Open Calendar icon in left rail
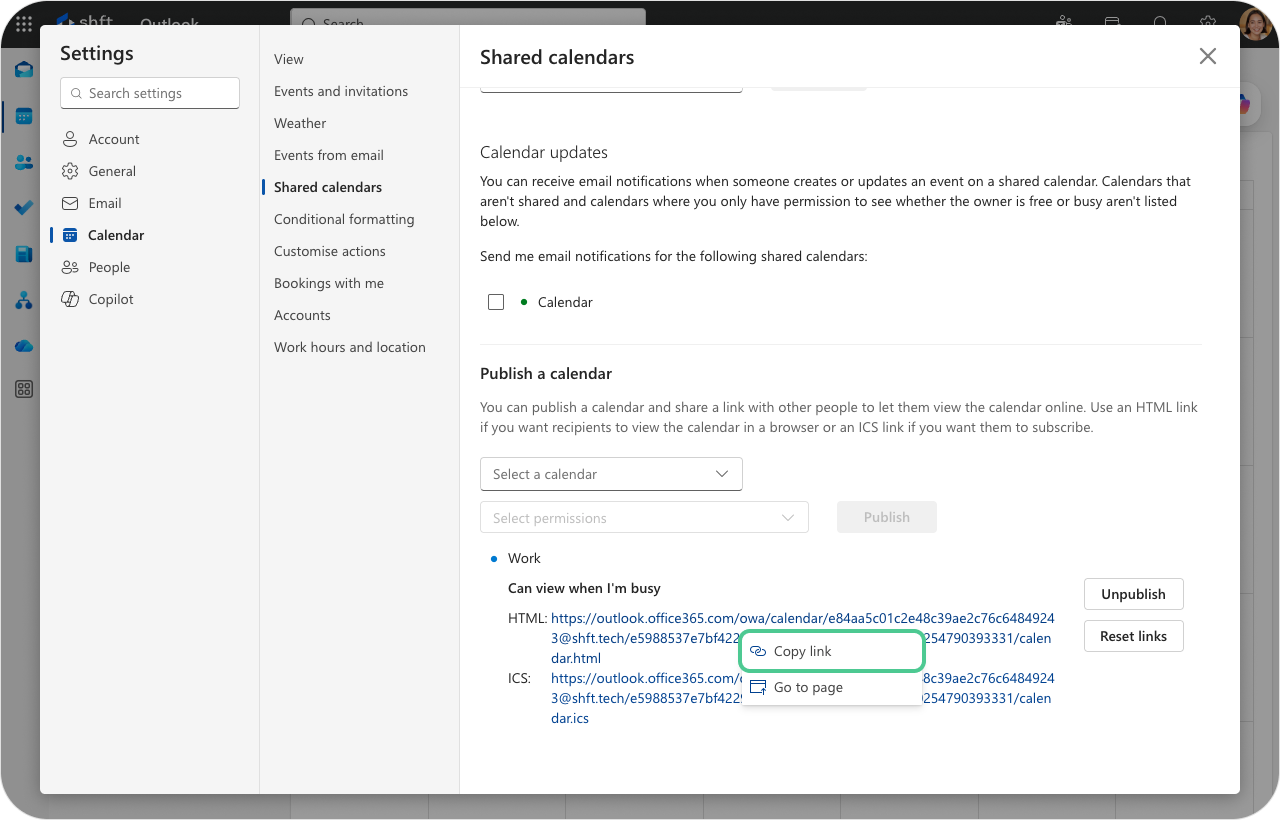 24,116
